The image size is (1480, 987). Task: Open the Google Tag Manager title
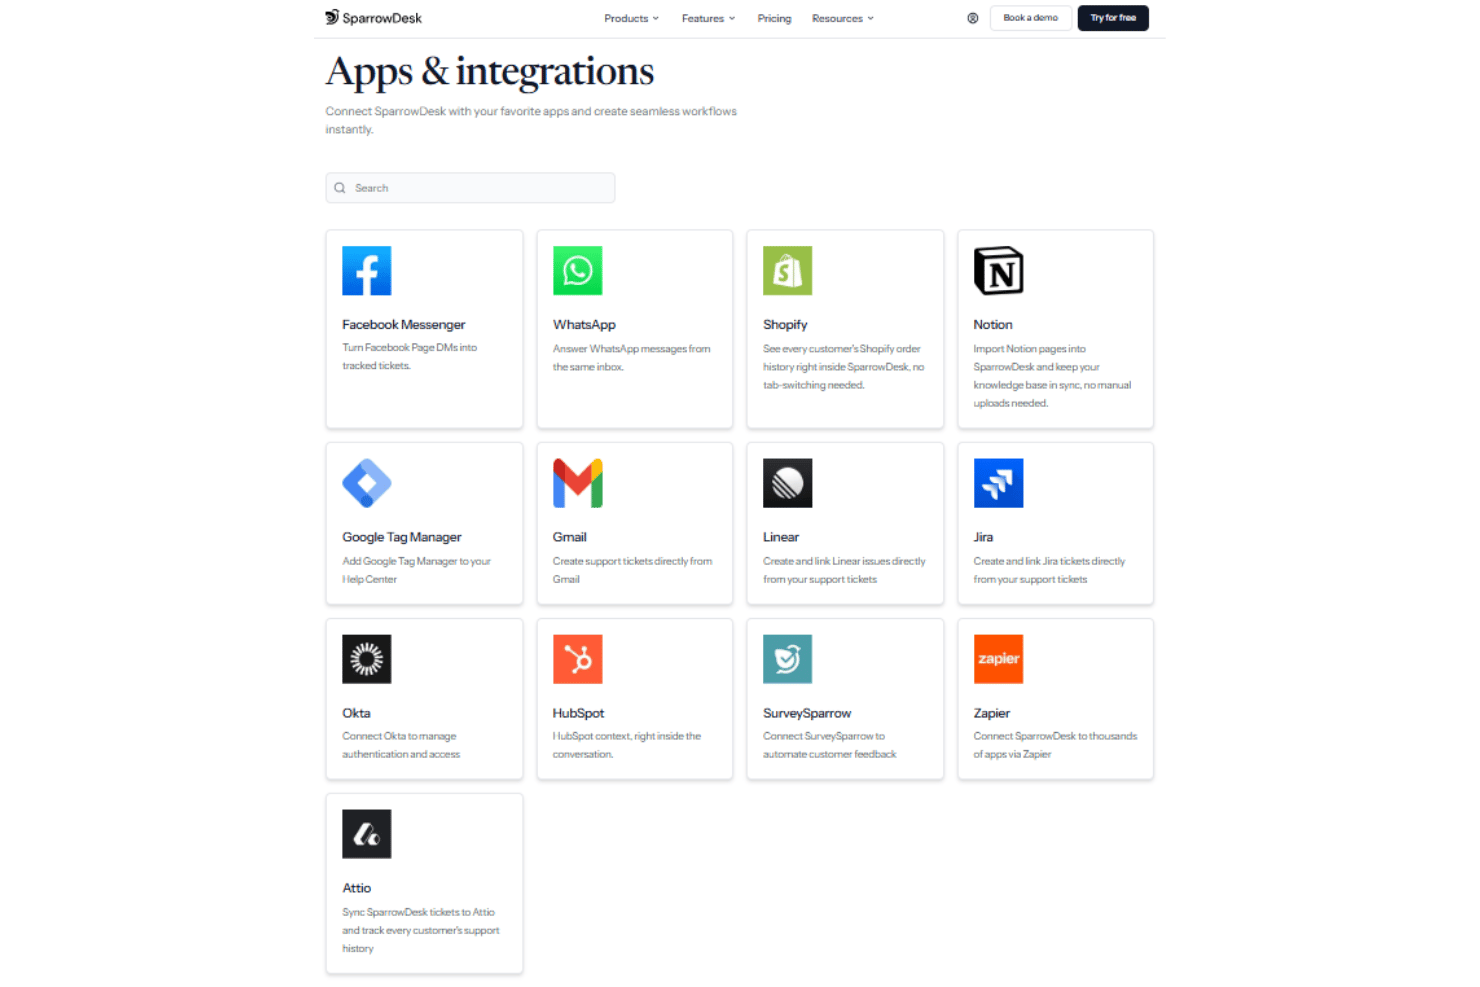pyautogui.click(x=402, y=537)
